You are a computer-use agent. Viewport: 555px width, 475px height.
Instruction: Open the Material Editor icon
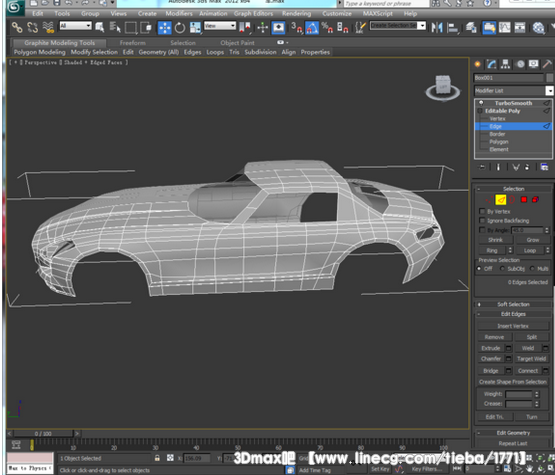click(538, 28)
